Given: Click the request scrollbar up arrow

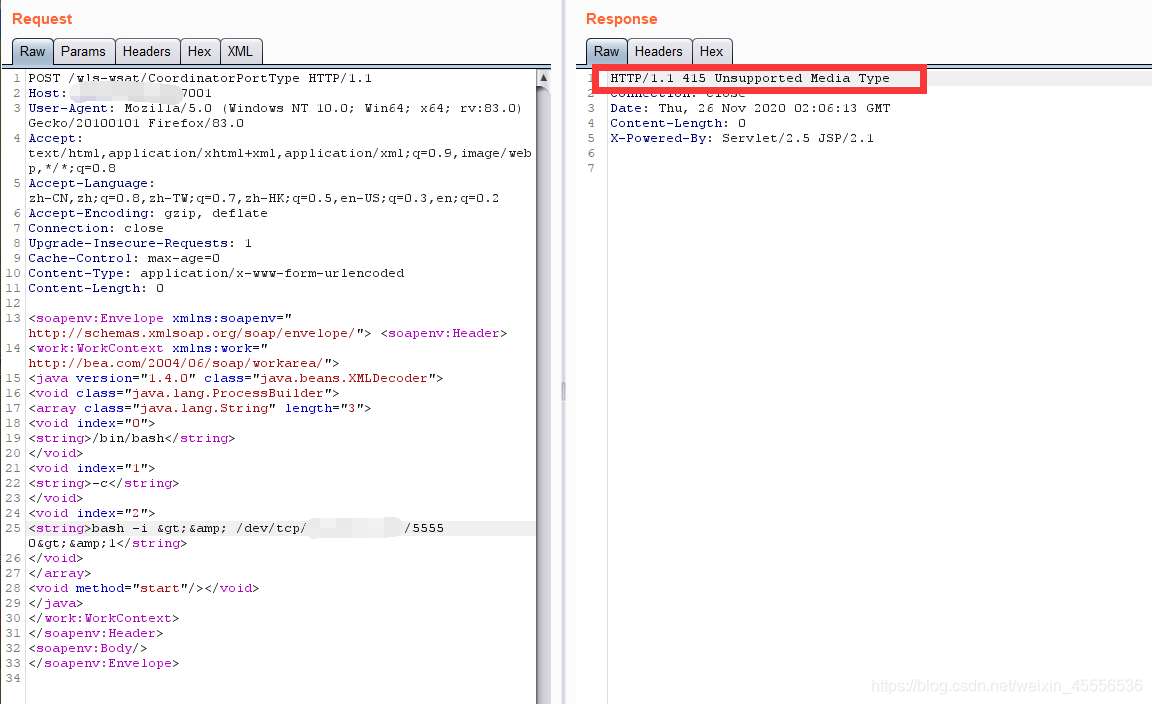Looking at the screenshot, I should click(544, 77).
